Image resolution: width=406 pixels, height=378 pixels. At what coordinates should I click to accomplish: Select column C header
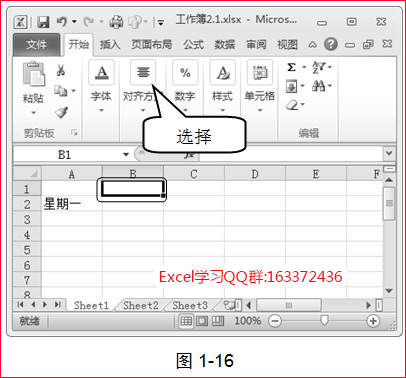coord(194,174)
